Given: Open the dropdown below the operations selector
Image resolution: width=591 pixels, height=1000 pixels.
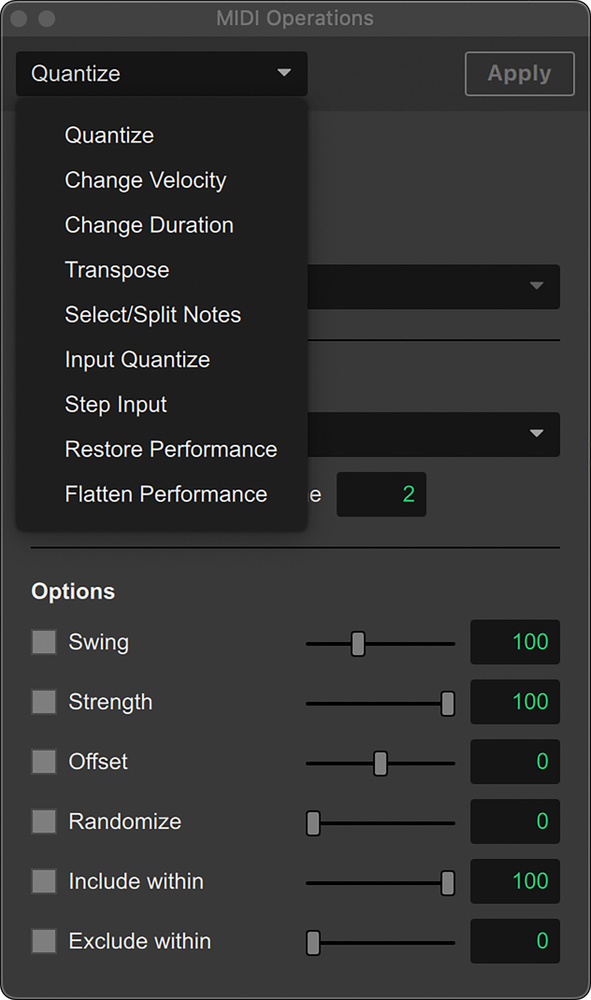Looking at the screenshot, I should click(x=430, y=287).
